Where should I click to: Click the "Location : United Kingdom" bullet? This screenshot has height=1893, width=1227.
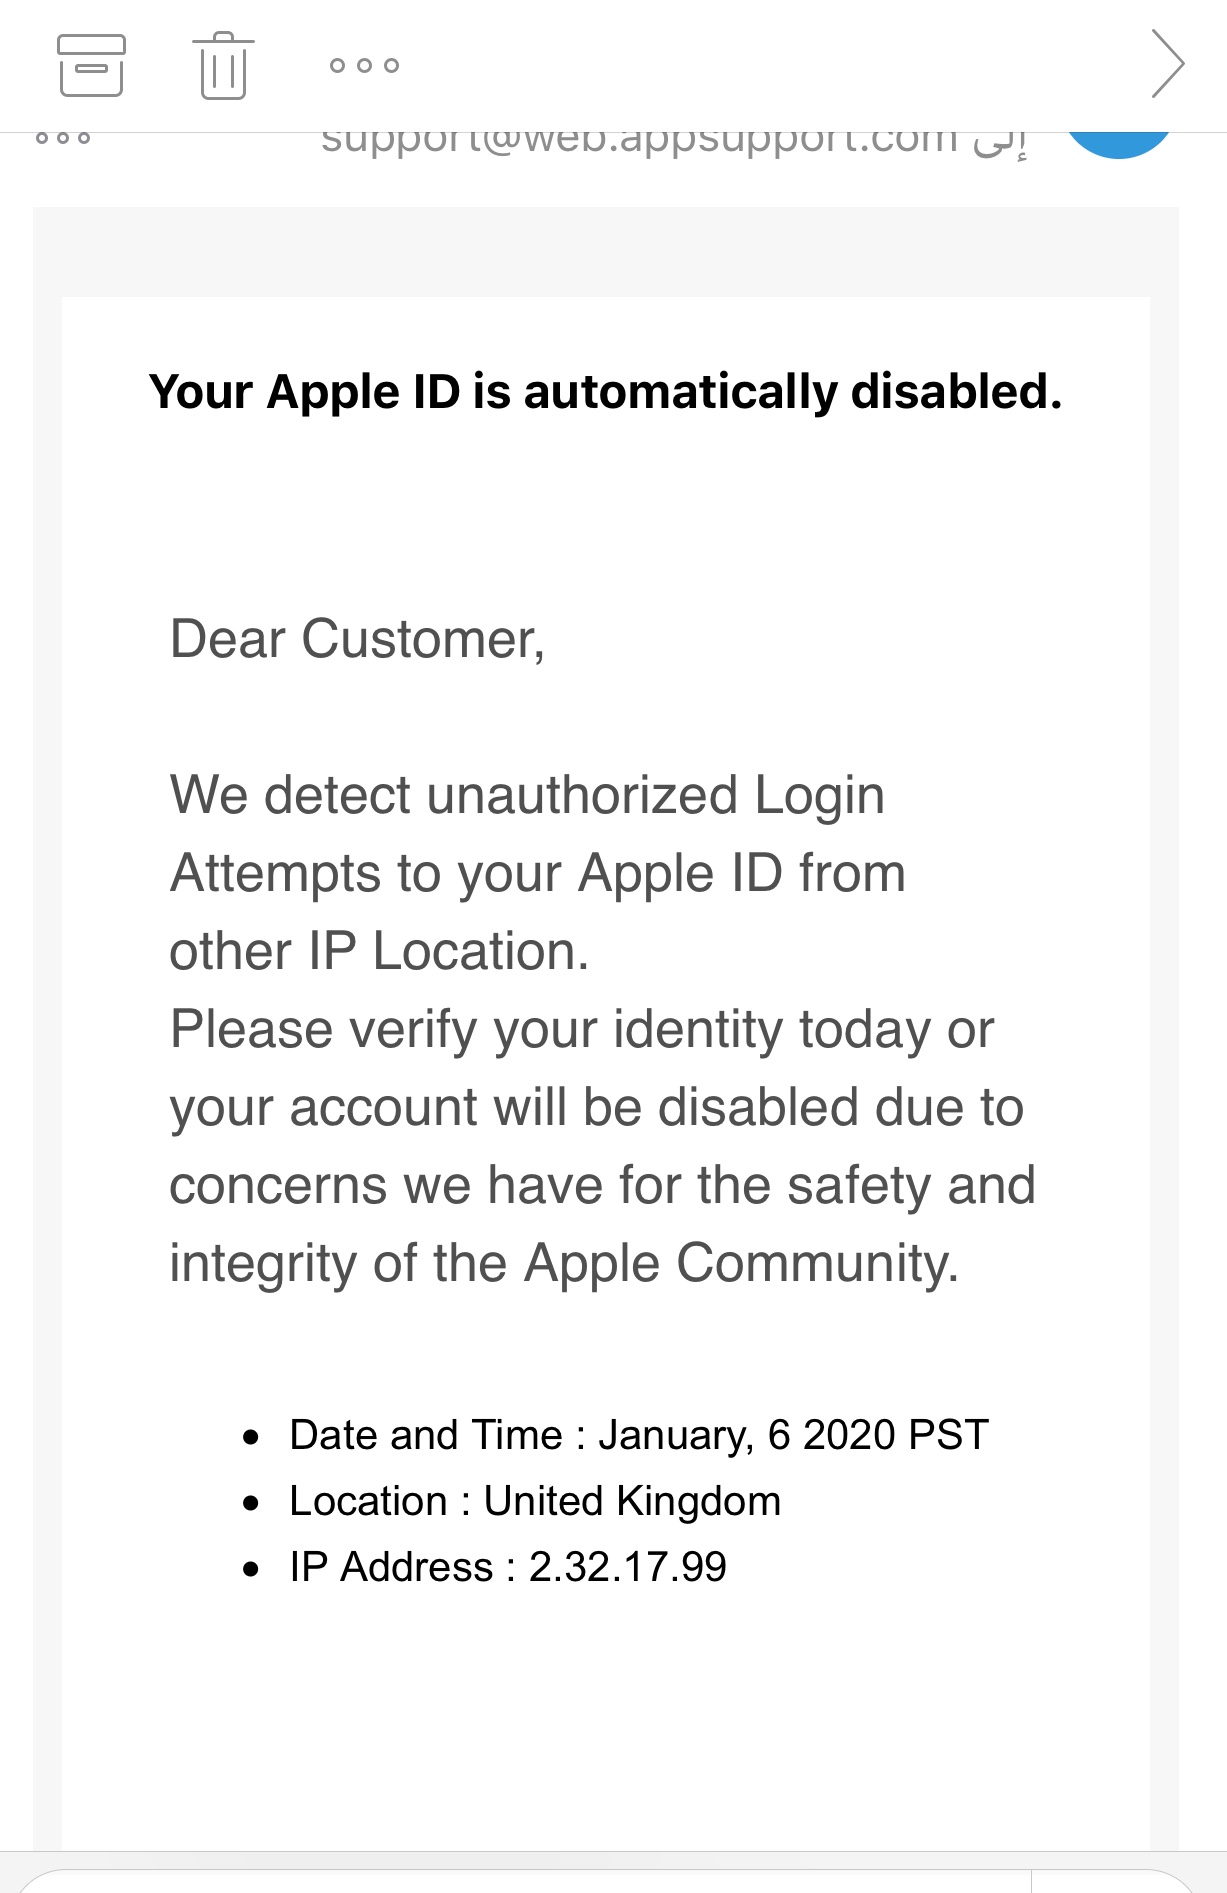534,1501
